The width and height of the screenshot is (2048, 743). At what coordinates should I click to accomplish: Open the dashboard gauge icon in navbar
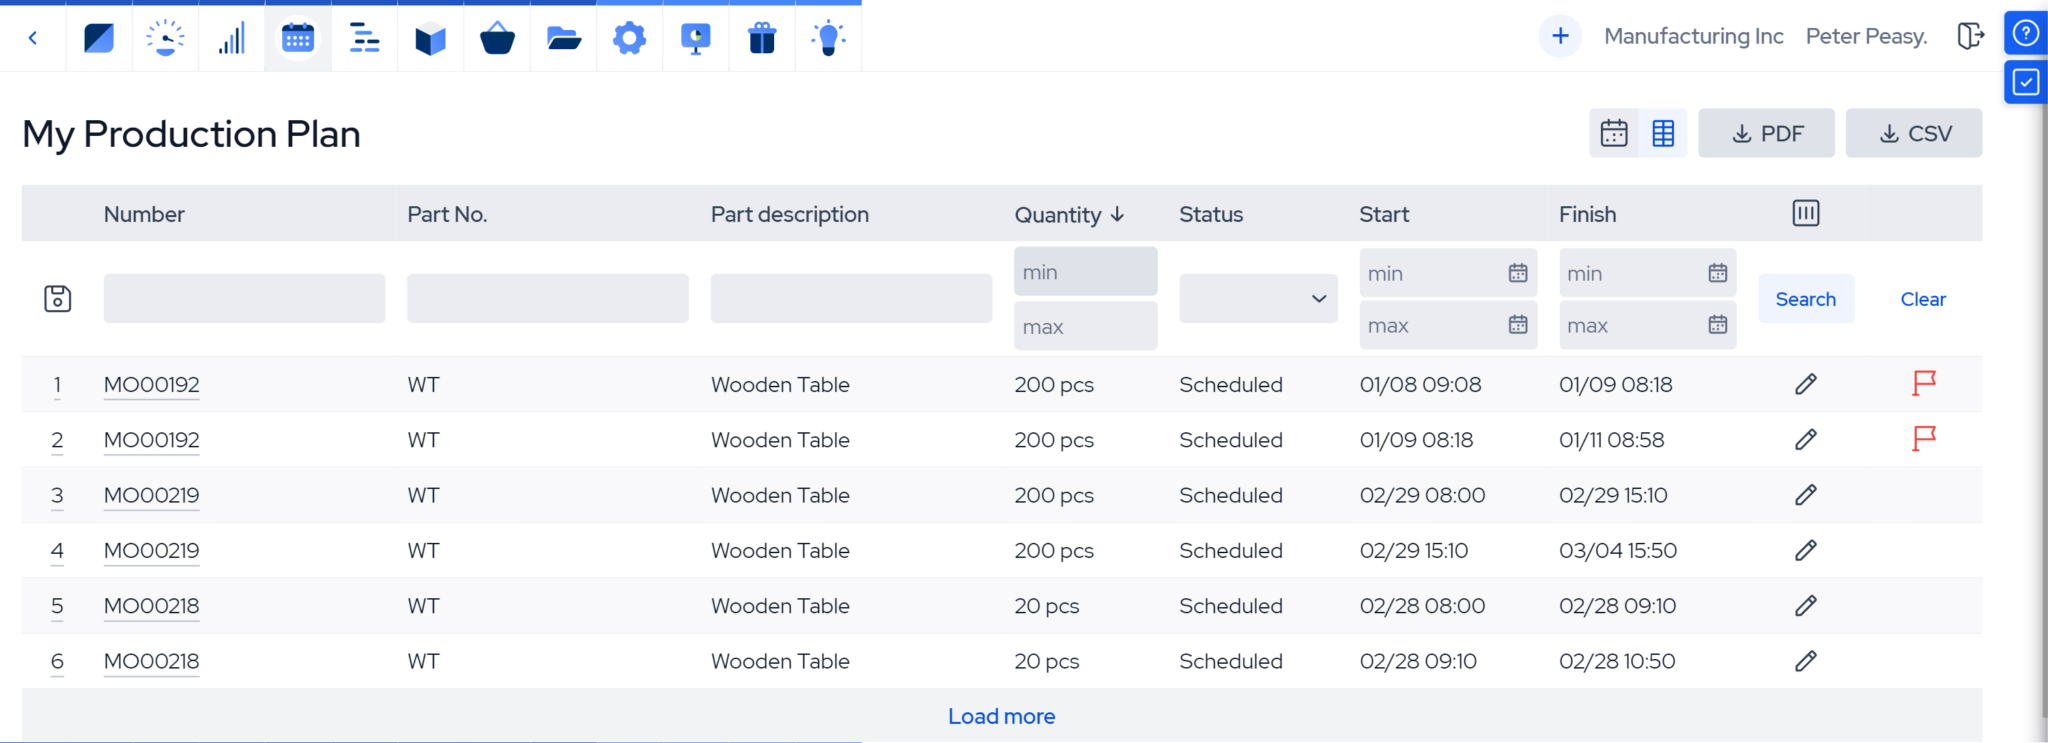click(165, 38)
